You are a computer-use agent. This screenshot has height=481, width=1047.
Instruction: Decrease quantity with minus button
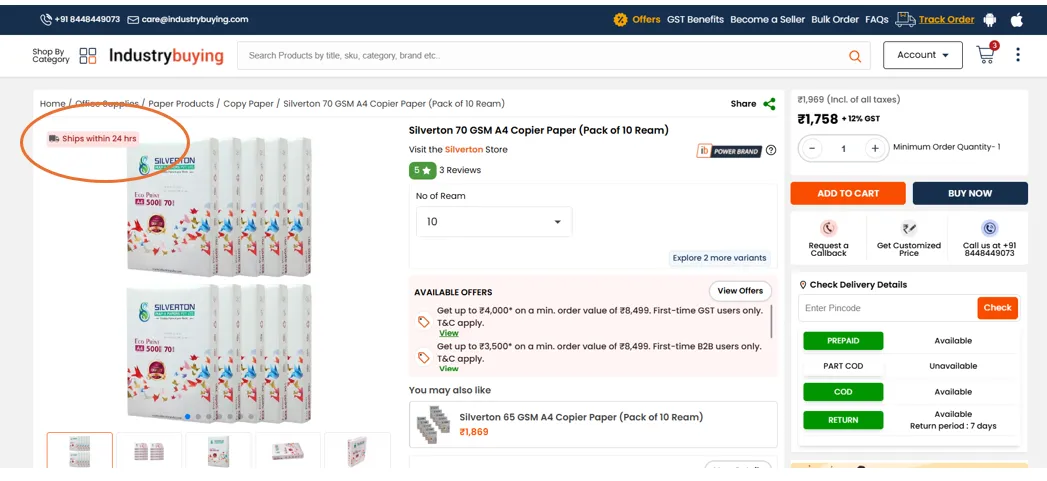(x=812, y=148)
